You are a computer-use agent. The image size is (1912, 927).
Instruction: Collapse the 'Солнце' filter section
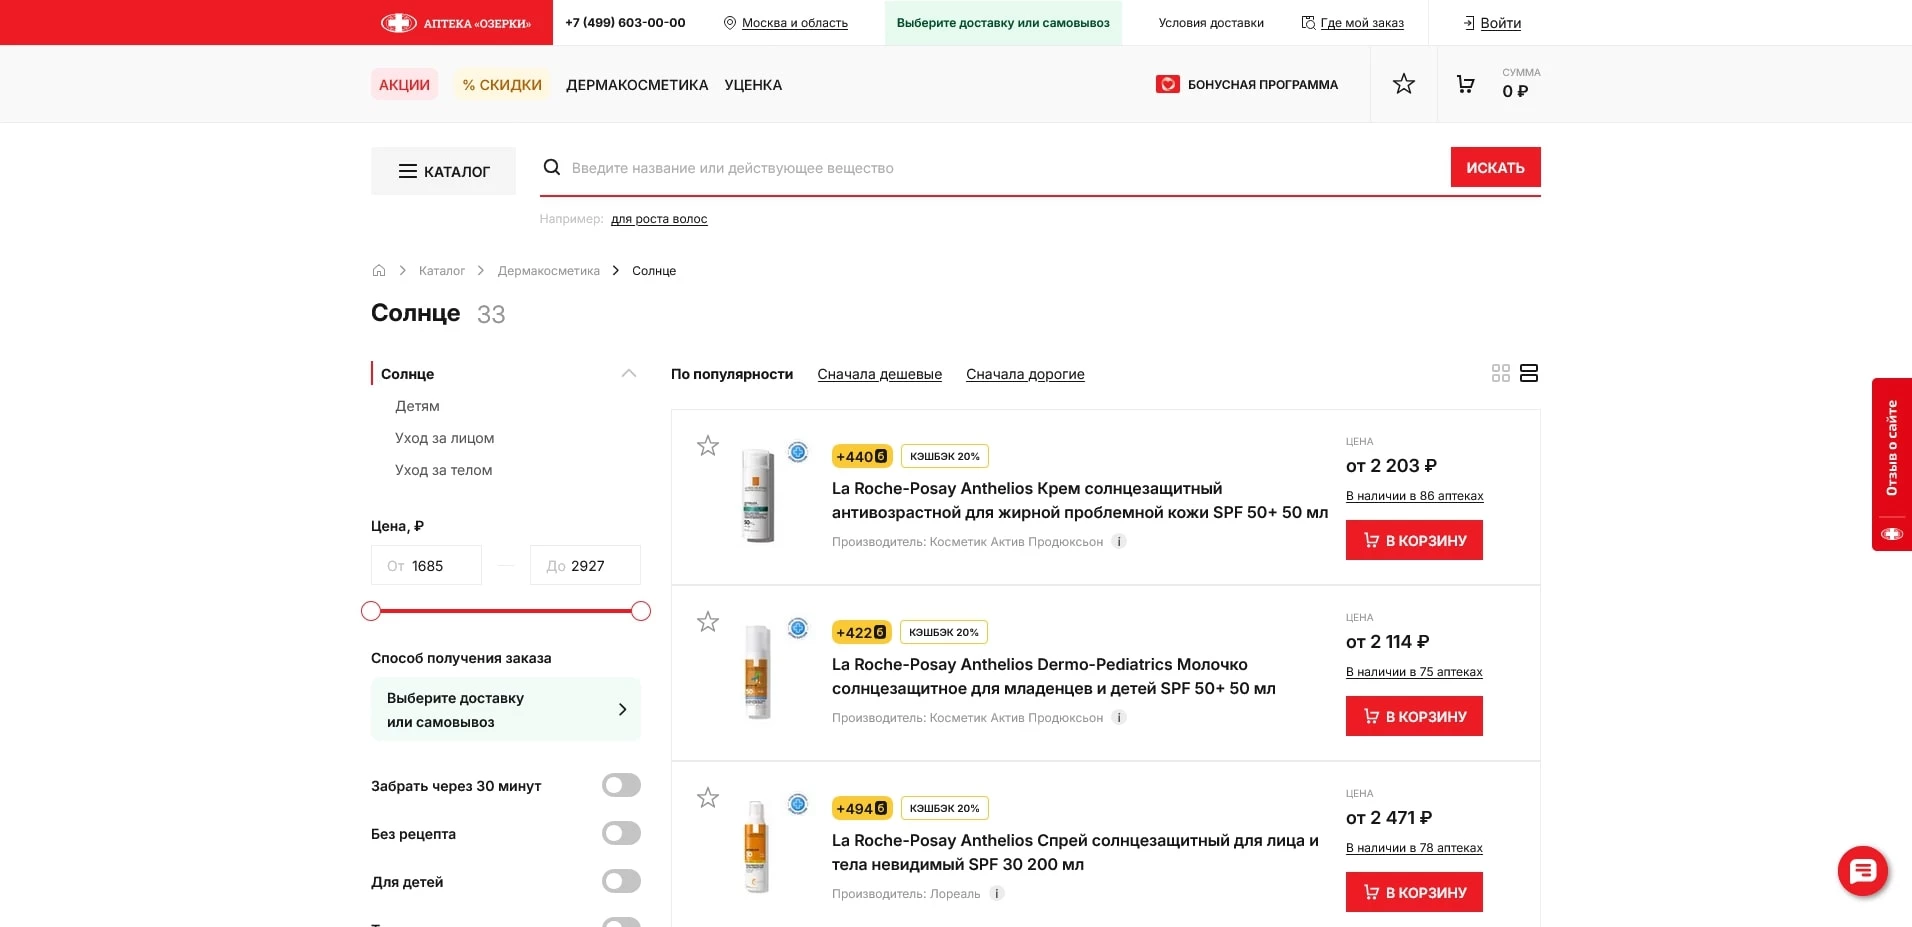[629, 373]
